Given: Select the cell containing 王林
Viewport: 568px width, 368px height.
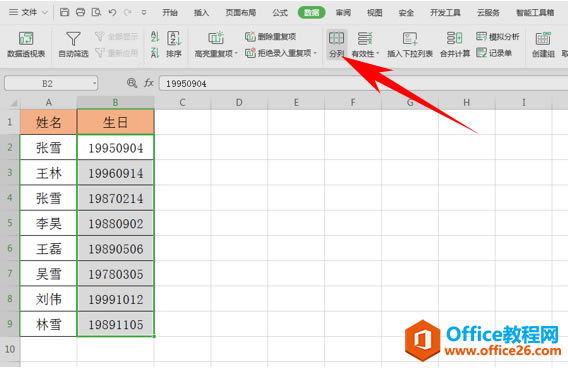Looking at the screenshot, I should (49, 173).
